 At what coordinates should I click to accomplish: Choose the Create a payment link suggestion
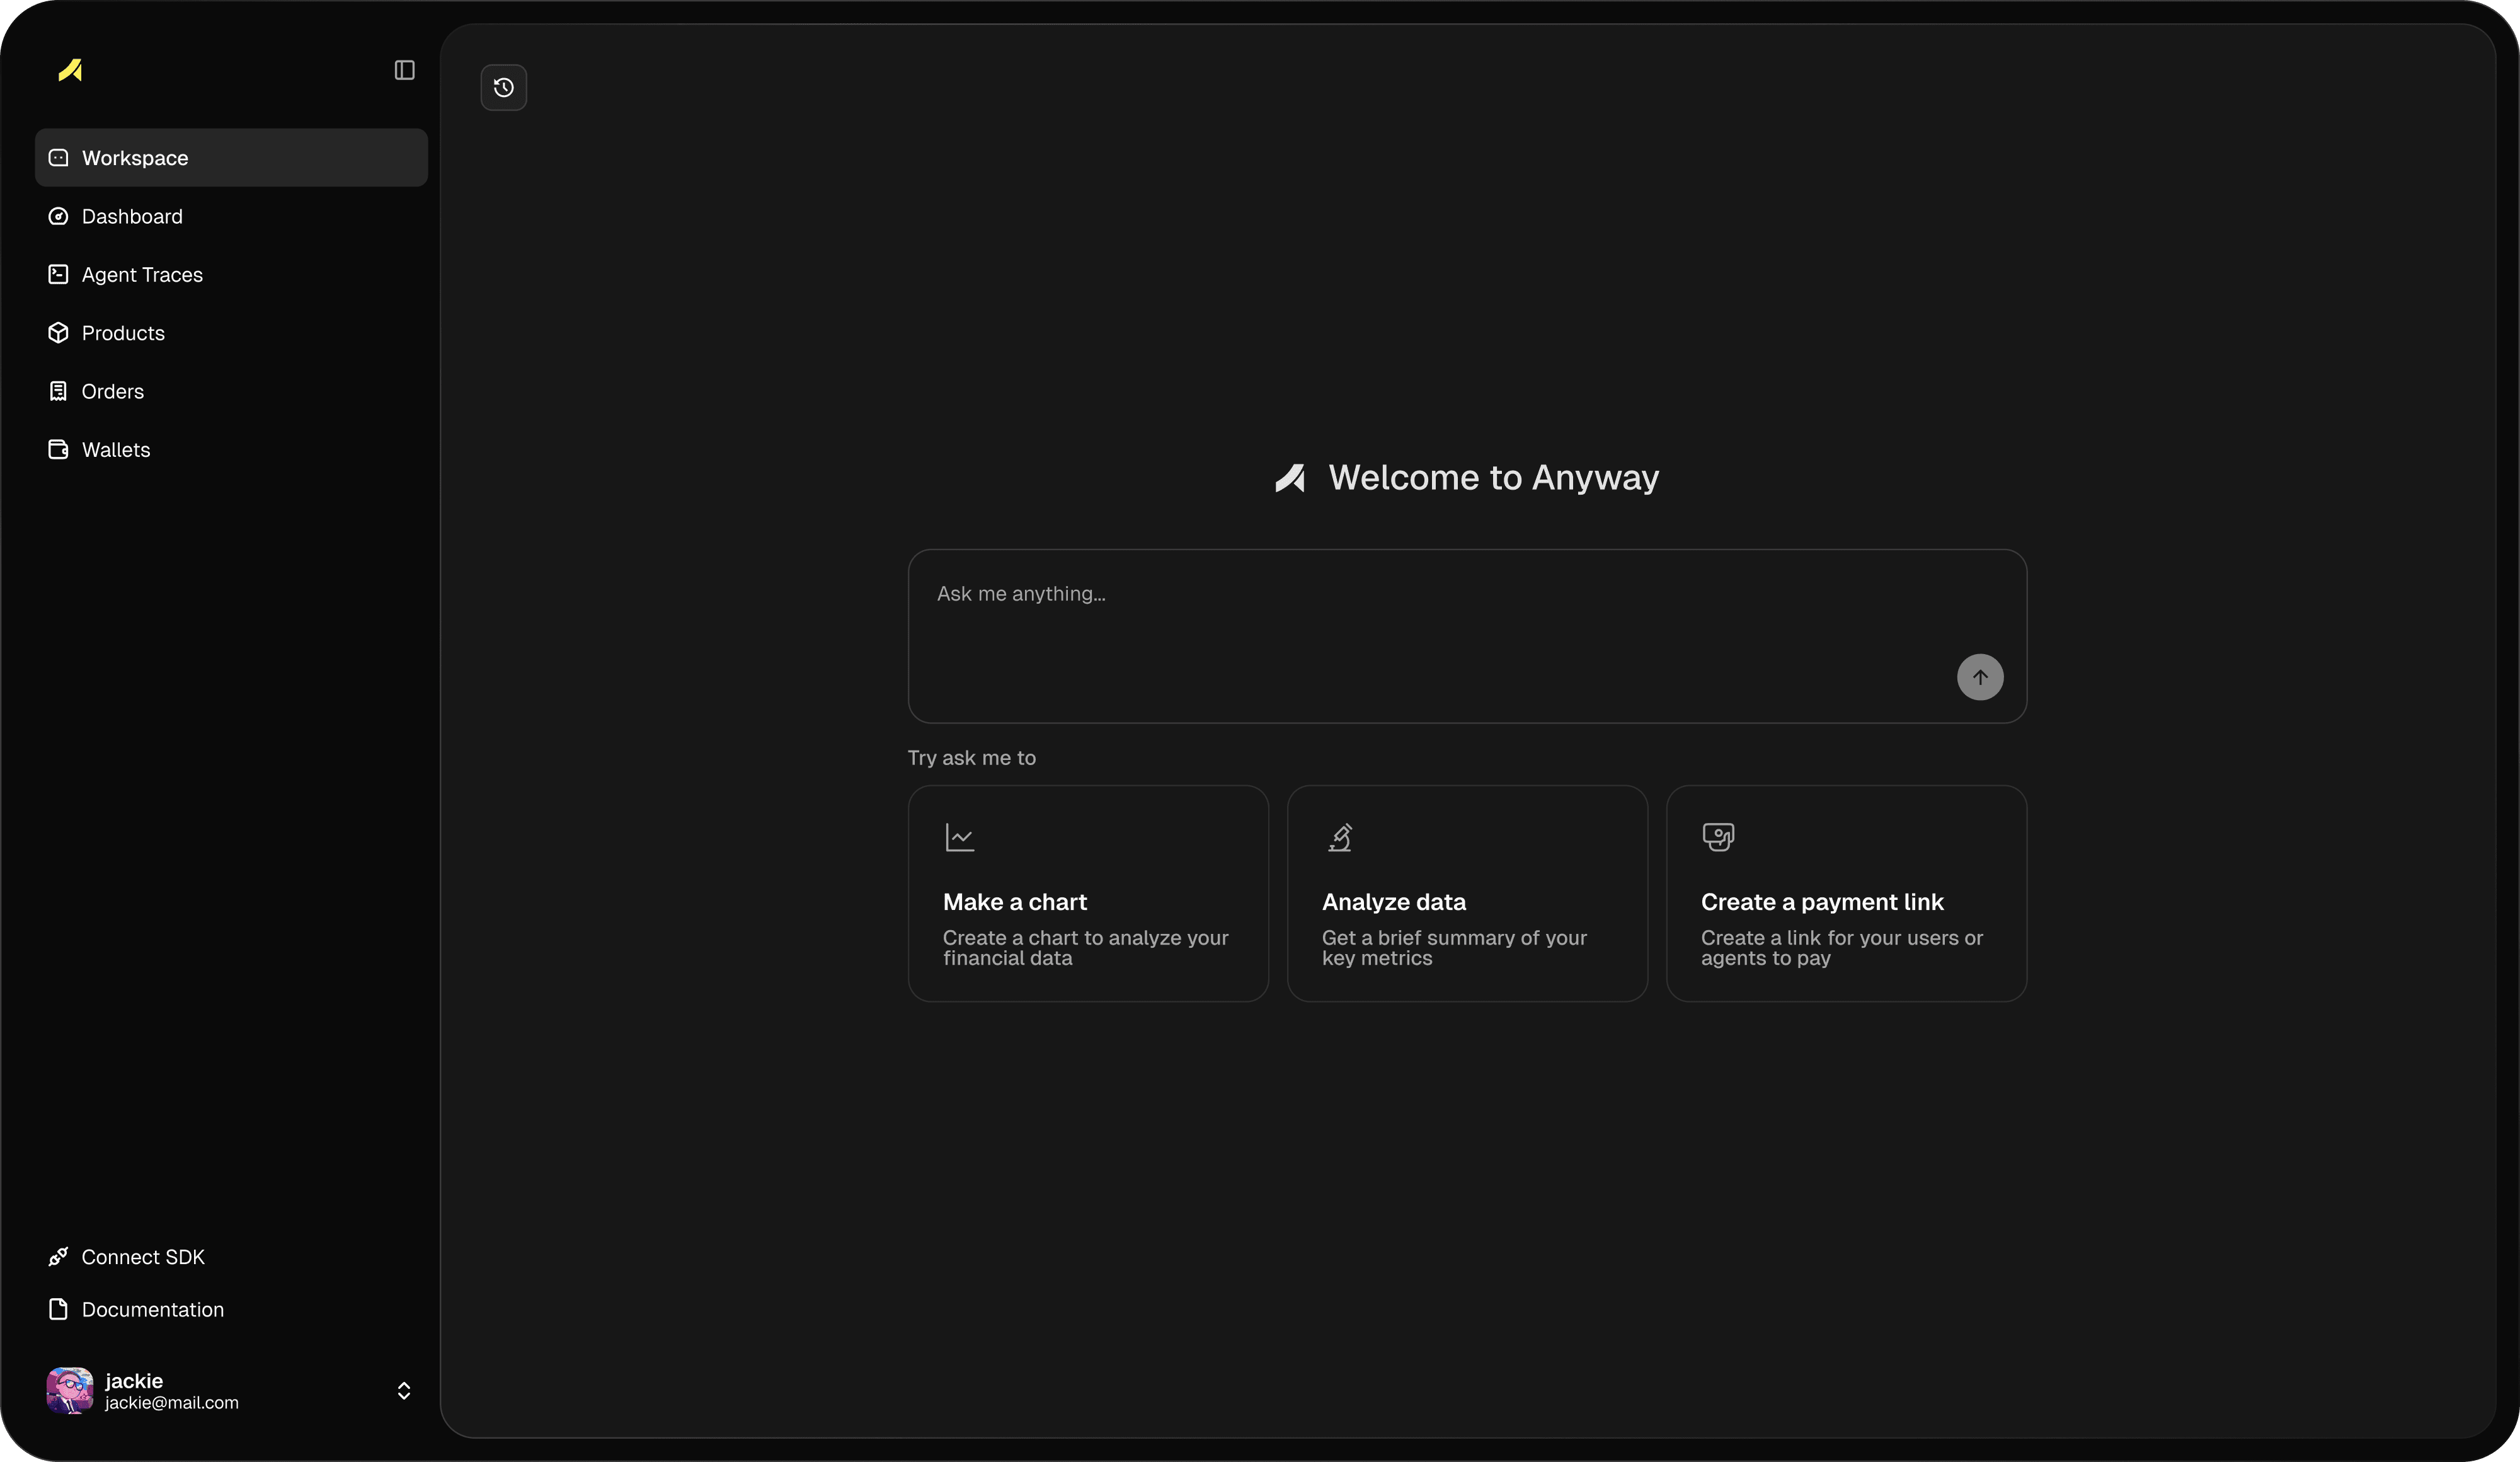coord(1845,893)
